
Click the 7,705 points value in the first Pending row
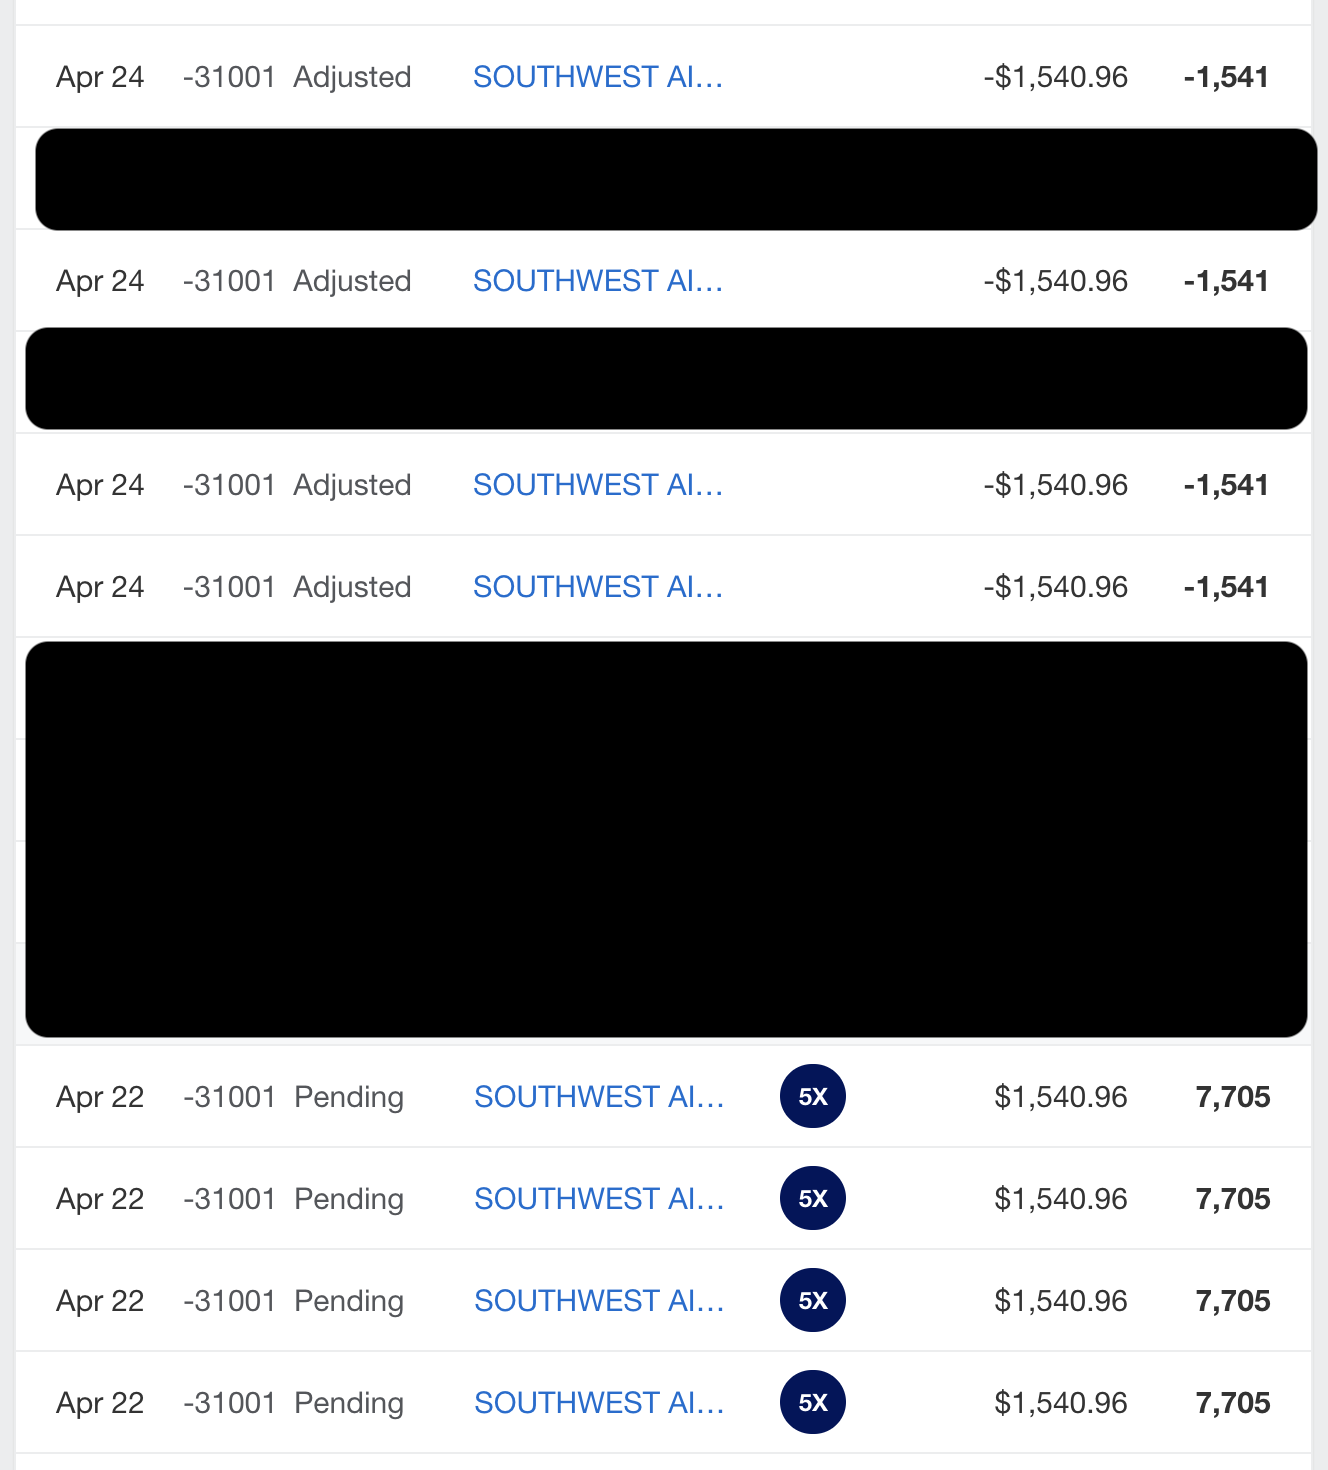point(1232,1097)
